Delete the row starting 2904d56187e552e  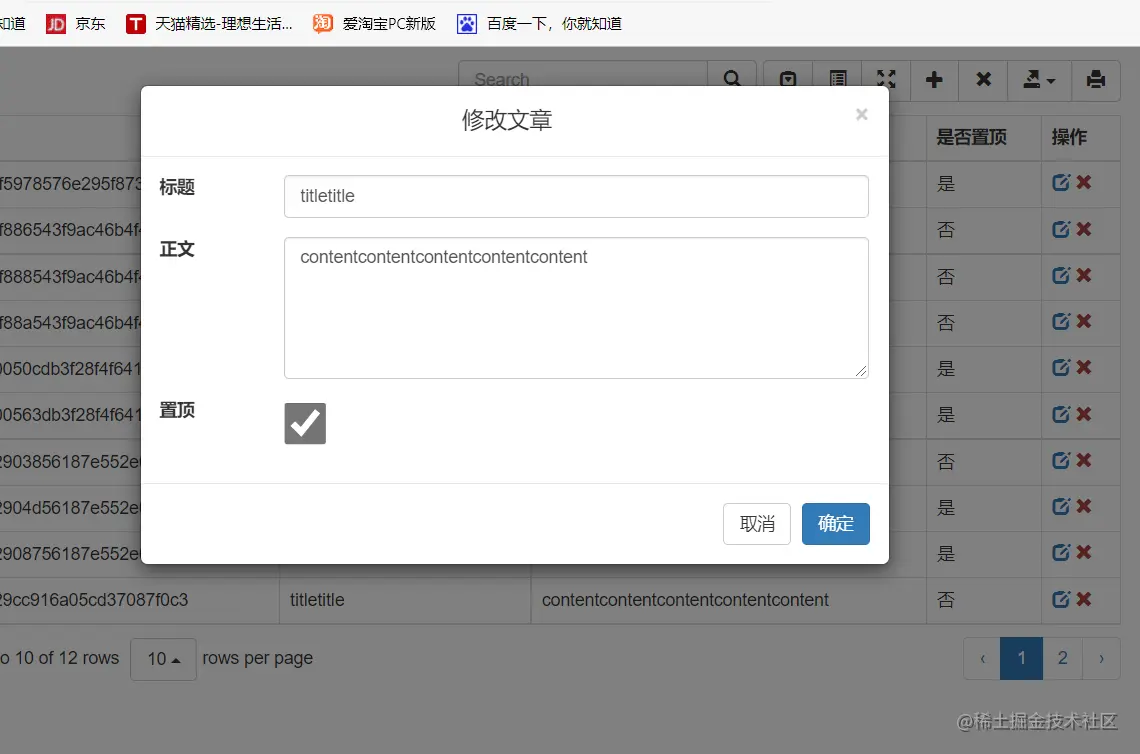(x=1084, y=505)
